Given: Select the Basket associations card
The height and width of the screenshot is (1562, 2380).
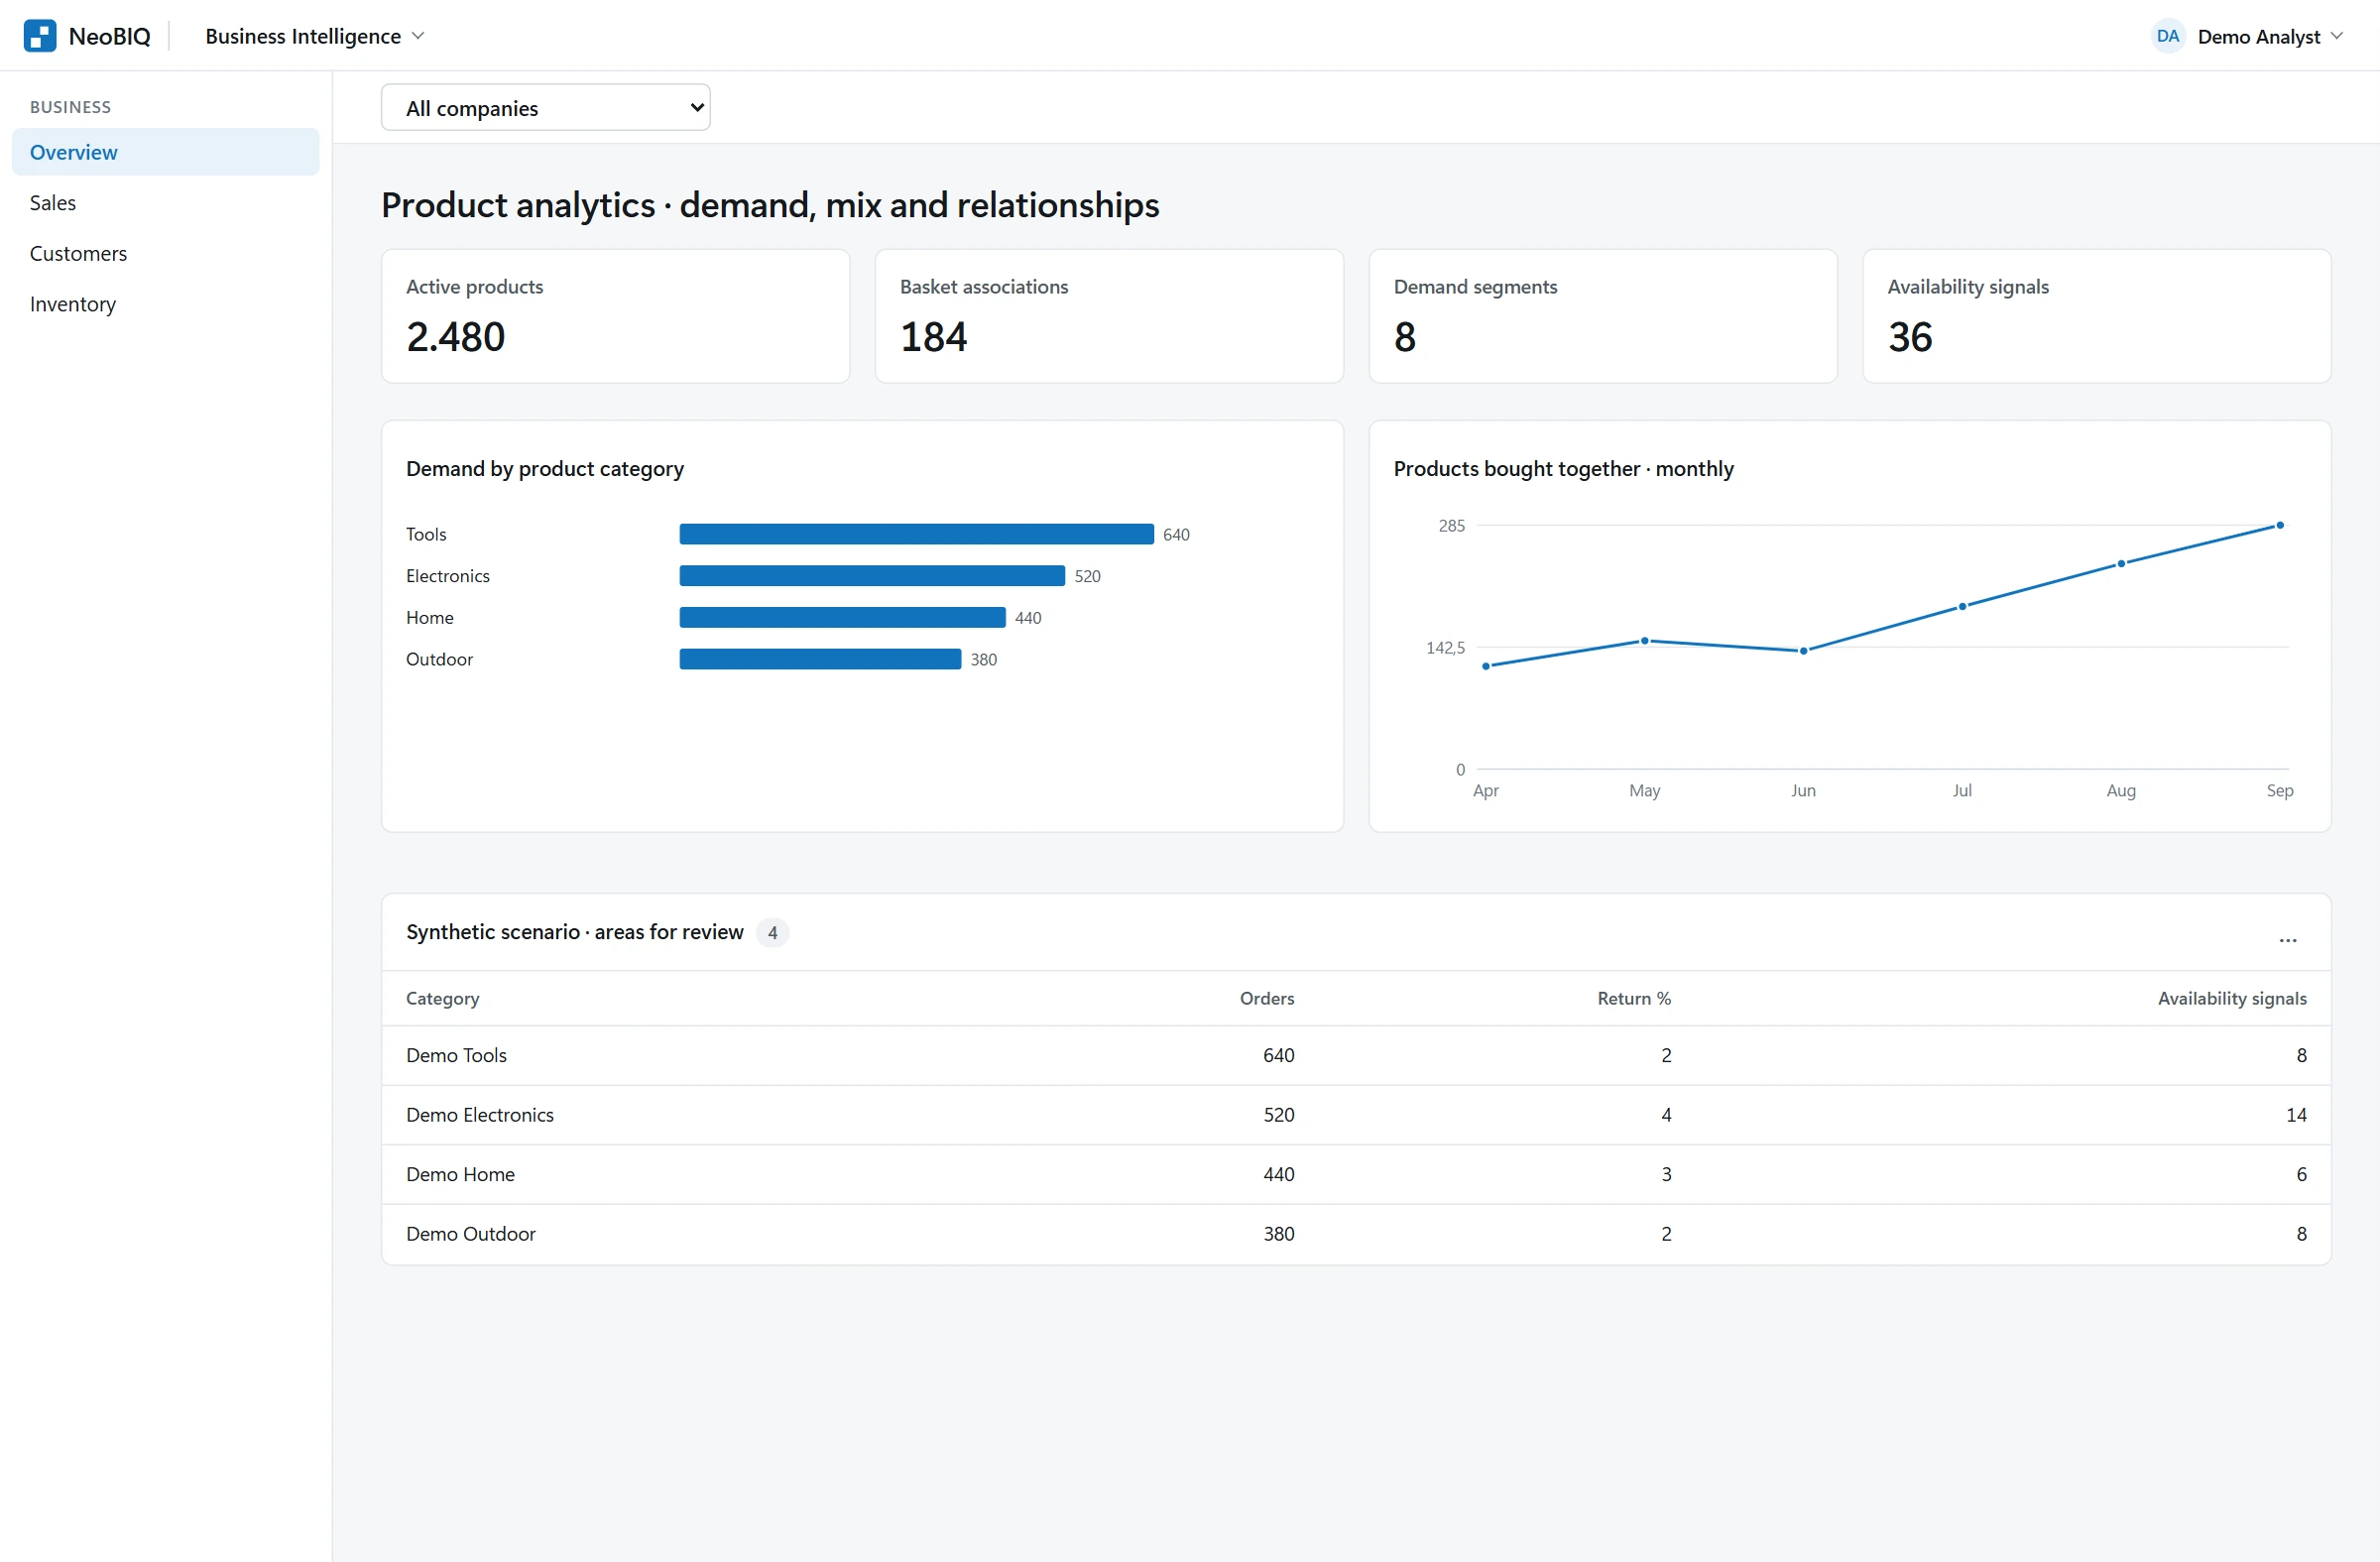Looking at the screenshot, I should [x=1109, y=316].
